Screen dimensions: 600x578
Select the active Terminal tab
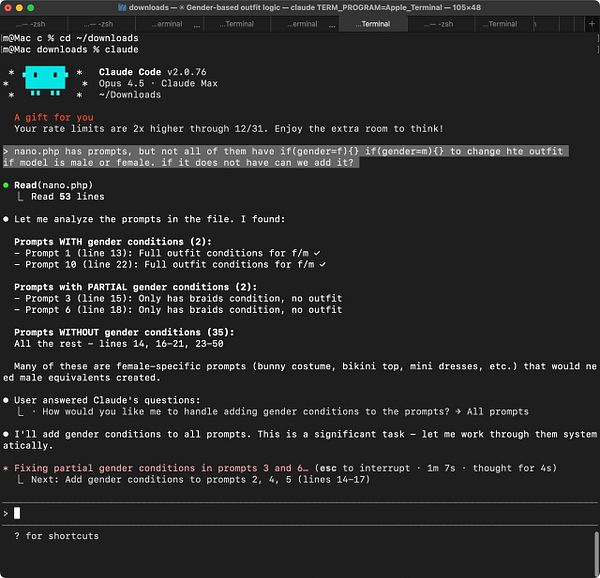[373, 24]
